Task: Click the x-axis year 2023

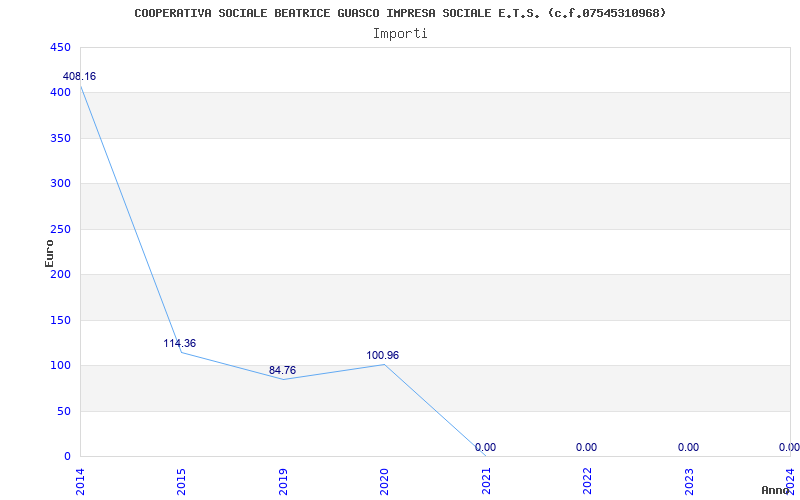Action: pyautogui.click(x=689, y=481)
